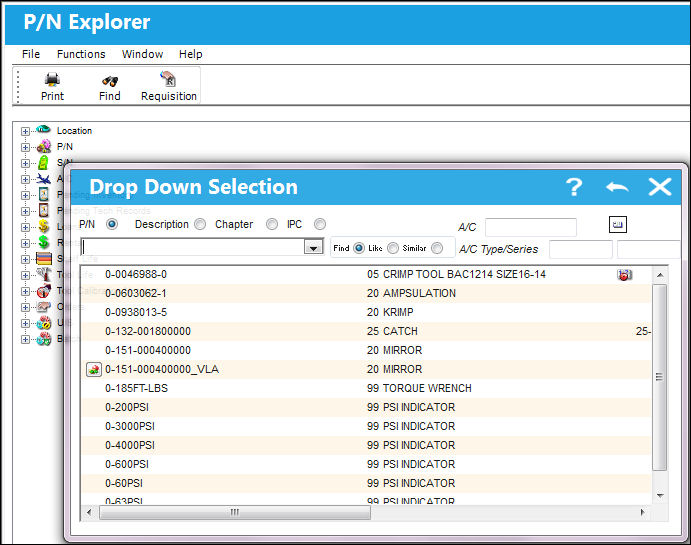Click the small icon next to A/C field

coord(617,225)
